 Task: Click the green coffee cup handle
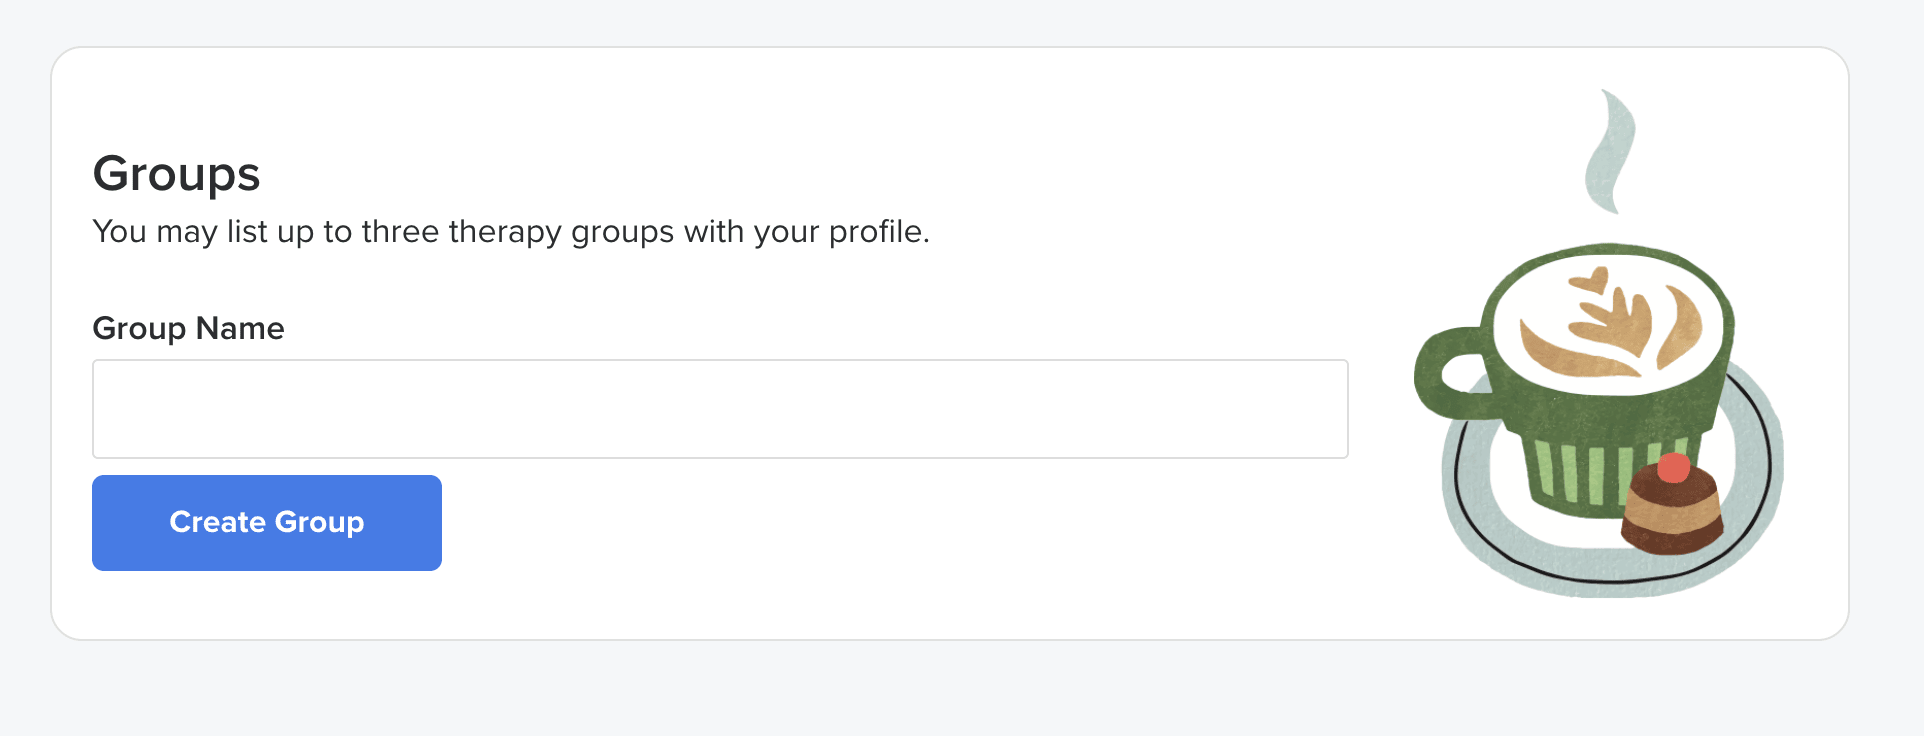[x=1438, y=368]
